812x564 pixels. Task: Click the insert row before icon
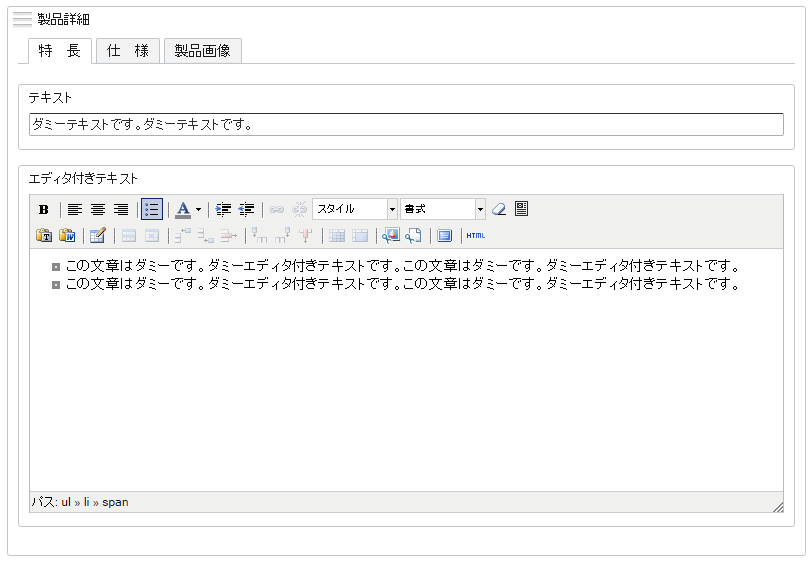coord(182,236)
